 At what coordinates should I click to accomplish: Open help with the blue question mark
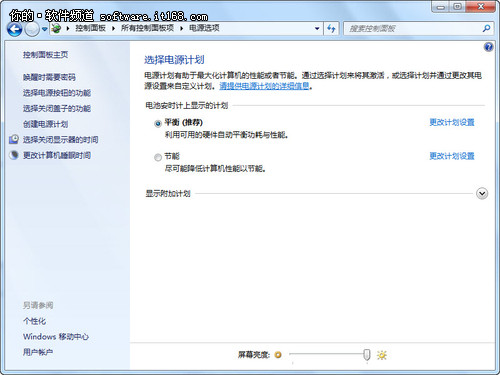[488, 47]
